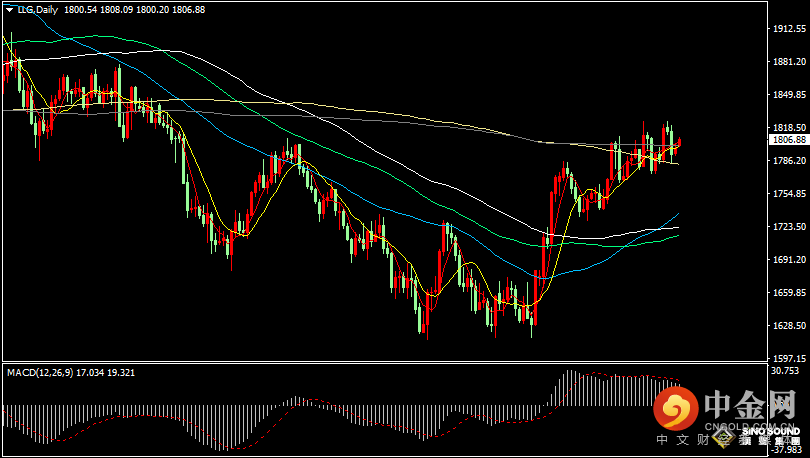The height and width of the screenshot is (458, 810).
Task: Select the 1849.85 level on price axis
Action: tap(789, 95)
